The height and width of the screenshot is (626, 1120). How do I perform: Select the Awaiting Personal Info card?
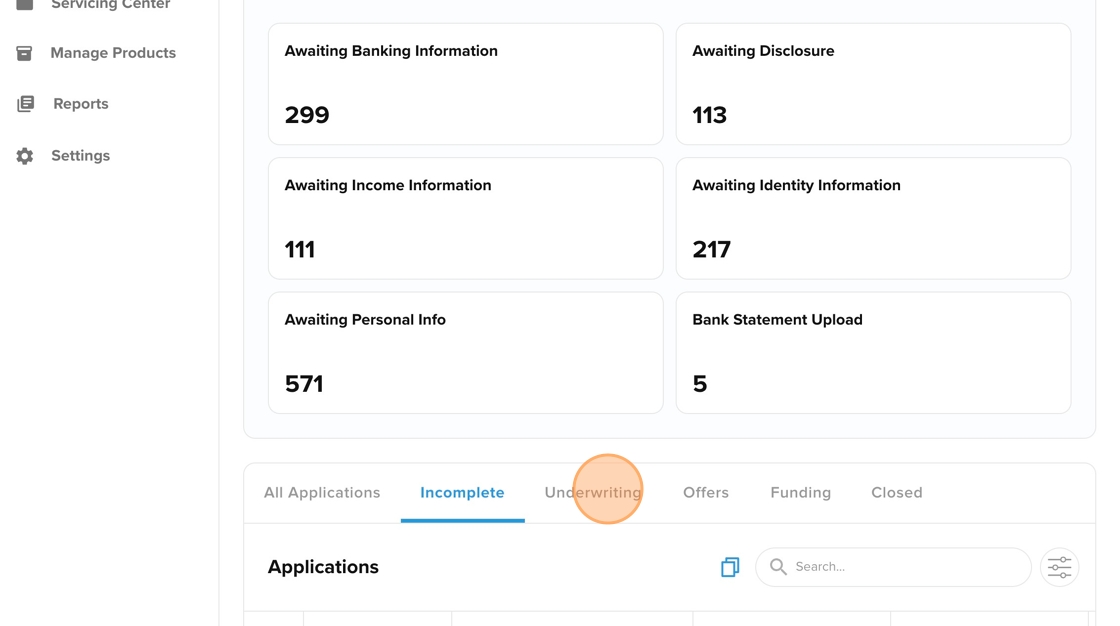[x=466, y=353]
